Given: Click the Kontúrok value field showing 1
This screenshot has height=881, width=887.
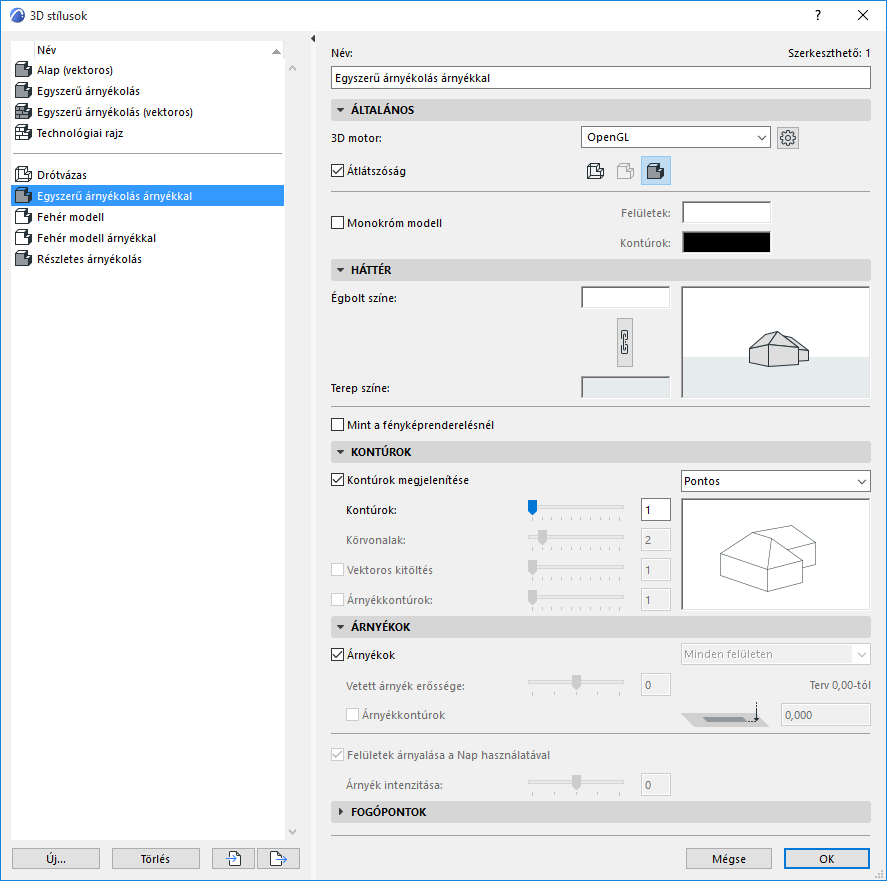Looking at the screenshot, I should [x=656, y=510].
